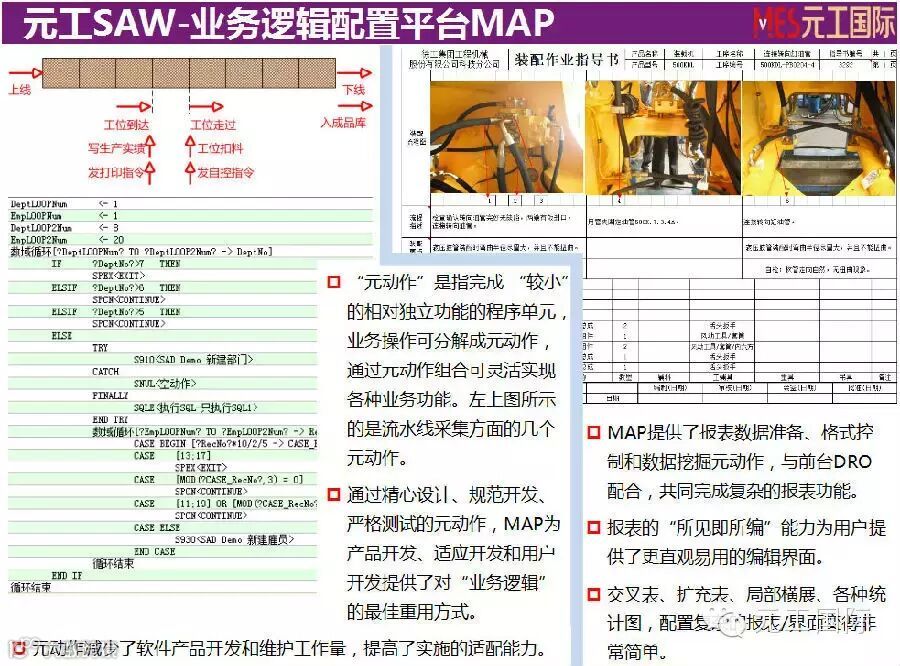Screen dimensions: 900x666
Task: Click the line '严格测试的元动作，MAP为'
Action: coord(453,524)
